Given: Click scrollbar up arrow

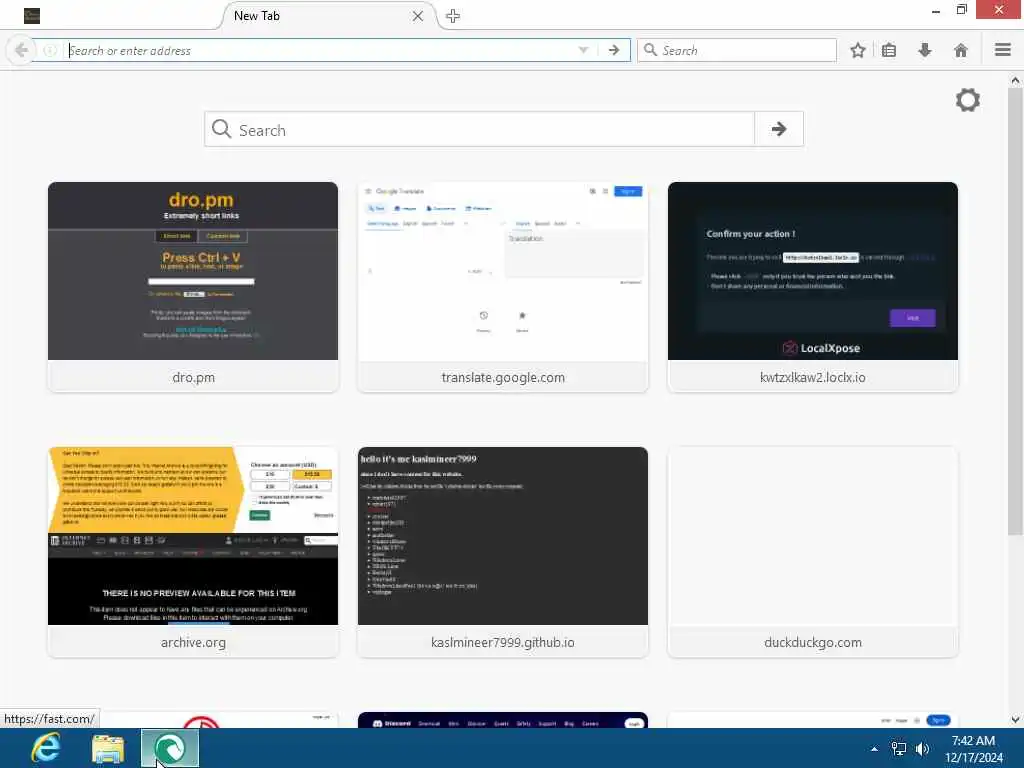Looking at the screenshot, I should [1015, 80].
